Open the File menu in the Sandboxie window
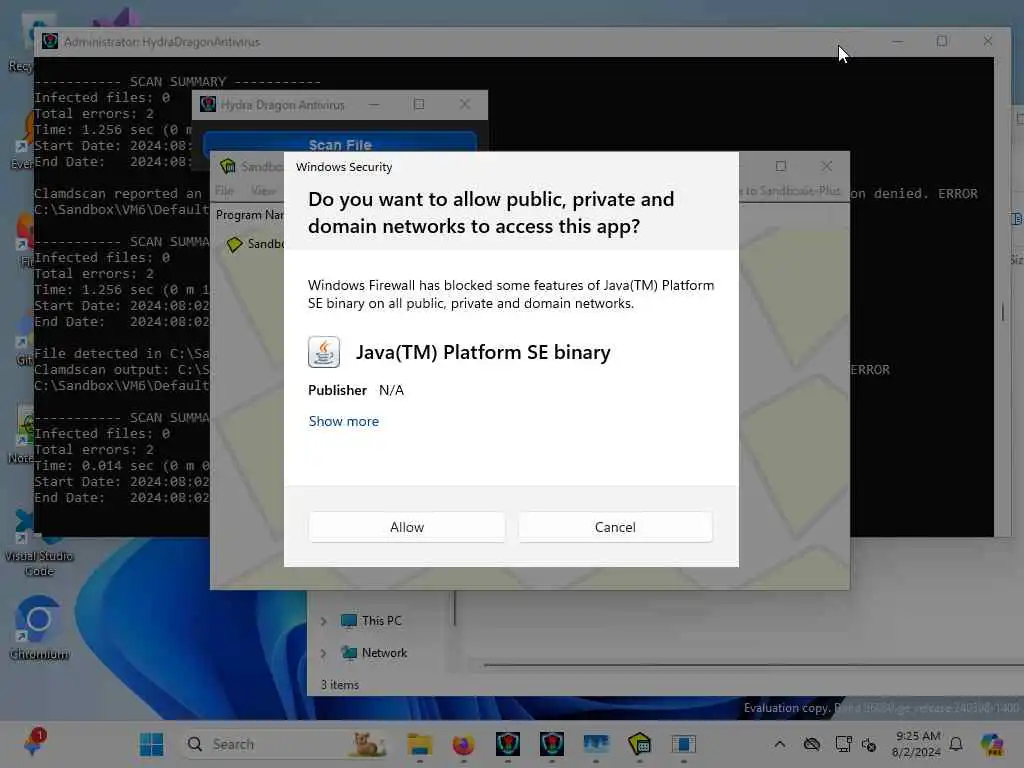The image size is (1024, 768). (x=224, y=191)
